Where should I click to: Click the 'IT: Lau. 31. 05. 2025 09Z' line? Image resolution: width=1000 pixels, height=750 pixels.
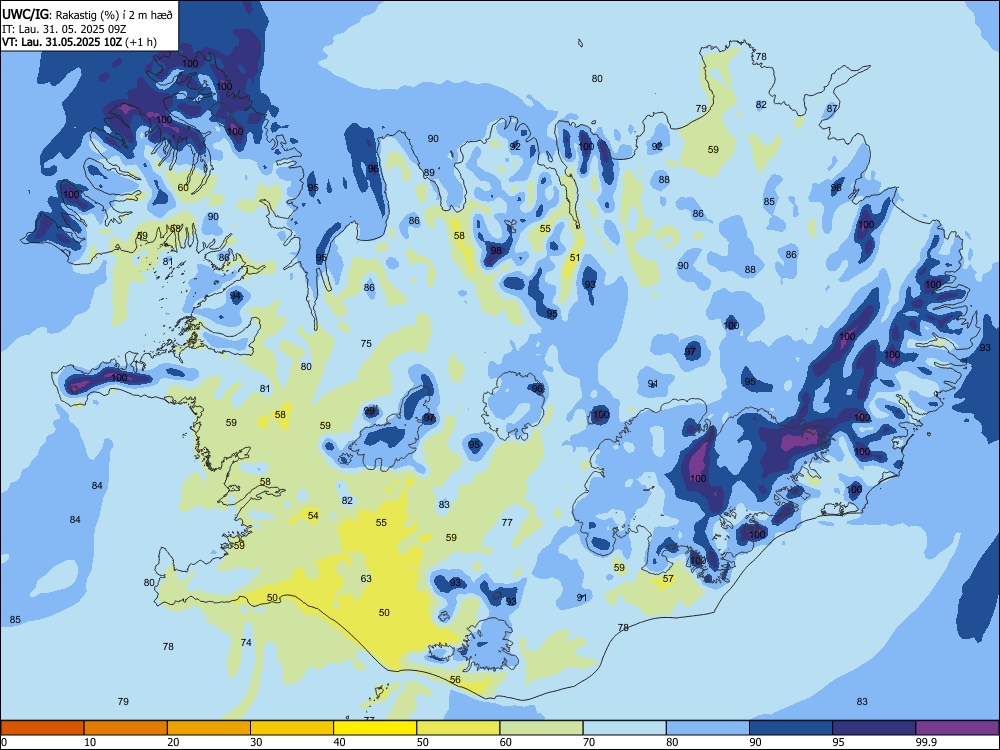[x=64, y=29]
